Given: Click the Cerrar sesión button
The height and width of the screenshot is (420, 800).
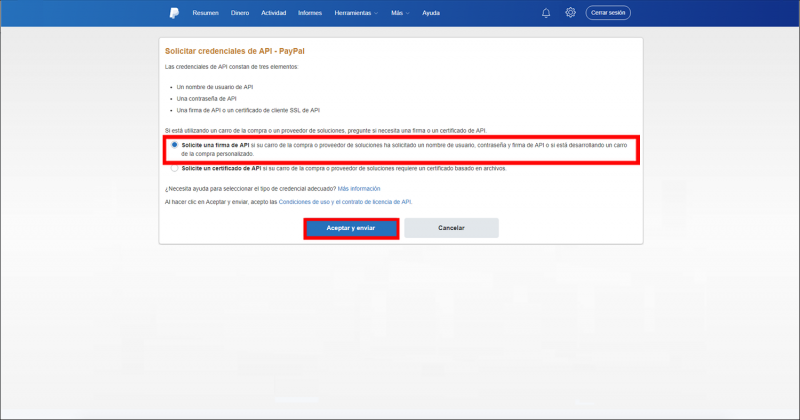Looking at the screenshot, I should tap(608, 13).
